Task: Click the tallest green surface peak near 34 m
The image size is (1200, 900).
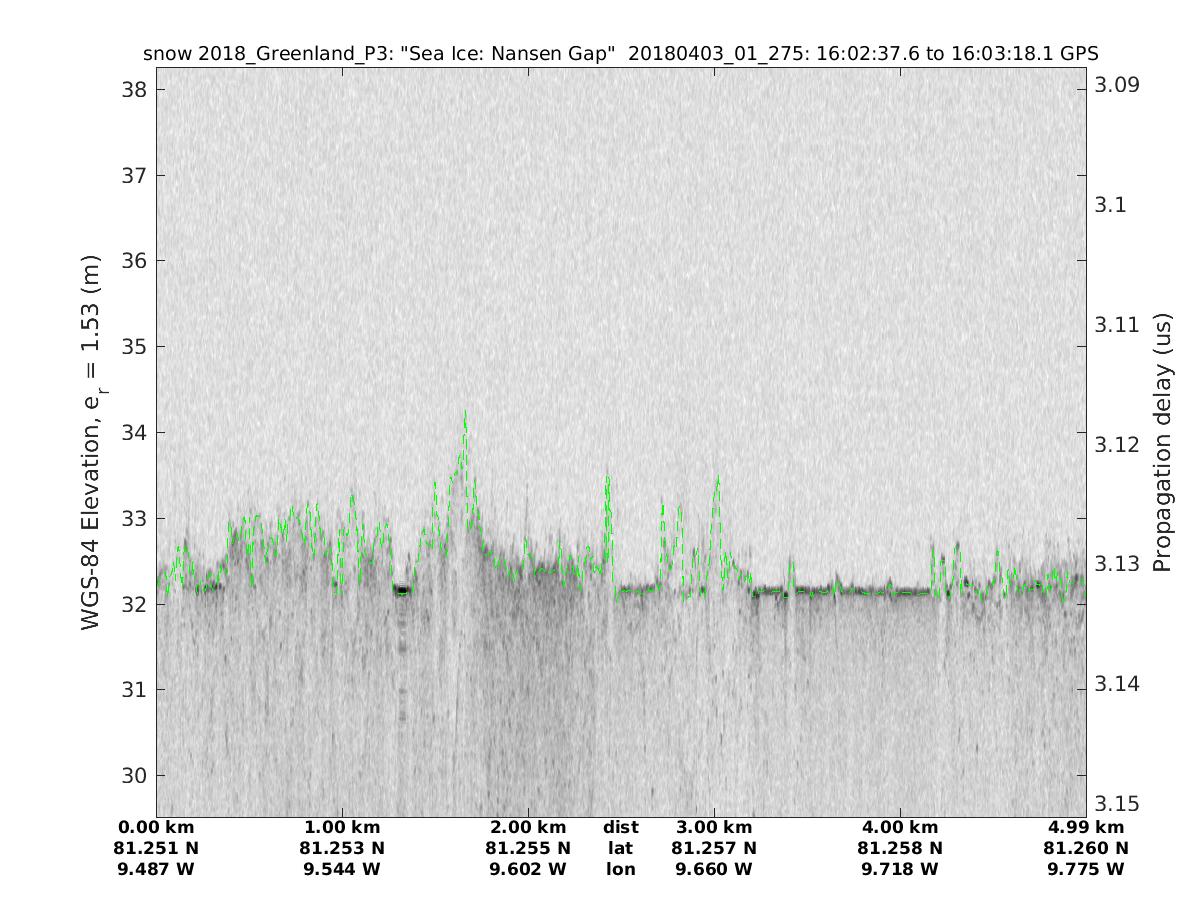Action: click(465, 414)
